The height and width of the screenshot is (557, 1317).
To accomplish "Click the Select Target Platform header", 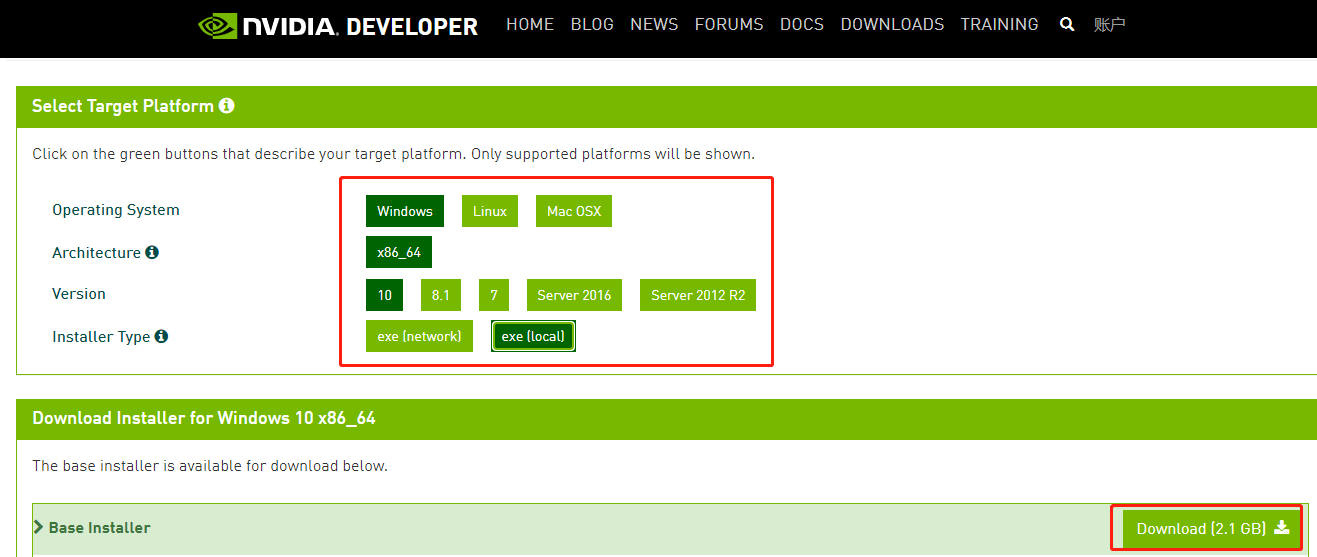I will tap(123, 106).
